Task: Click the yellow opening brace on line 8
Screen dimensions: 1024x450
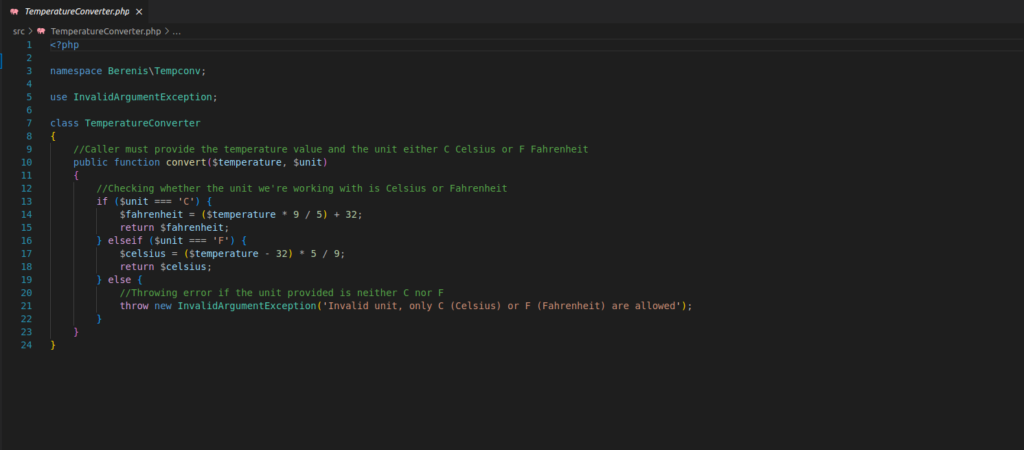Action: tap(53, 137)
